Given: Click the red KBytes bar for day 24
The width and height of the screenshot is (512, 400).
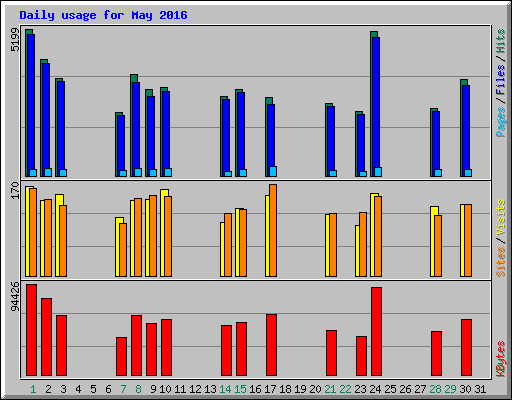Looking at the screenshot, I should click(x=376, y=332).
